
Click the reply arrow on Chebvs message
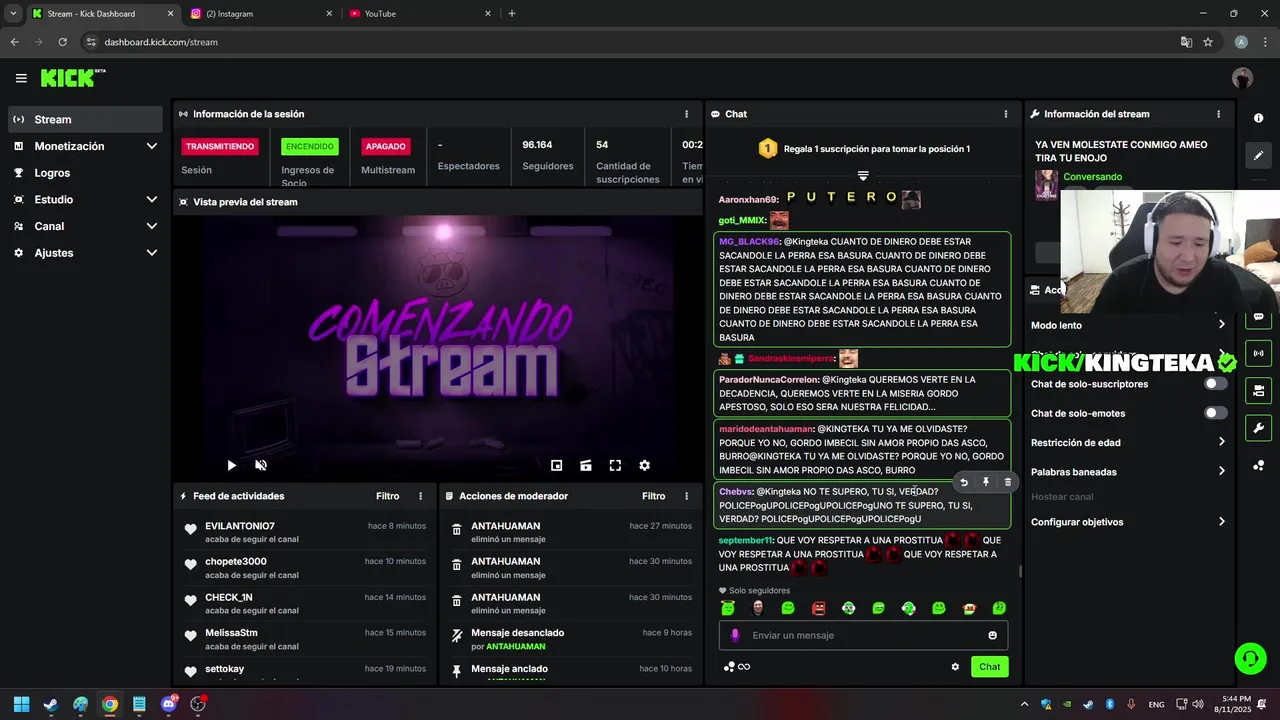click(x=964, y=482)
